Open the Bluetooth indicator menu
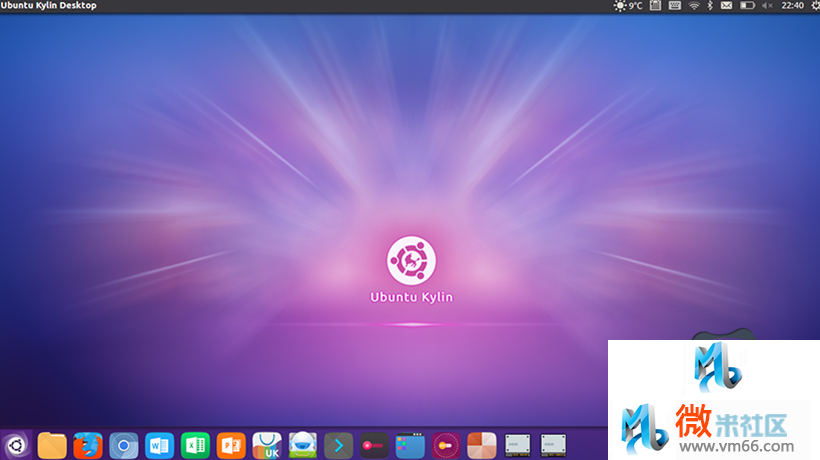 710,6
